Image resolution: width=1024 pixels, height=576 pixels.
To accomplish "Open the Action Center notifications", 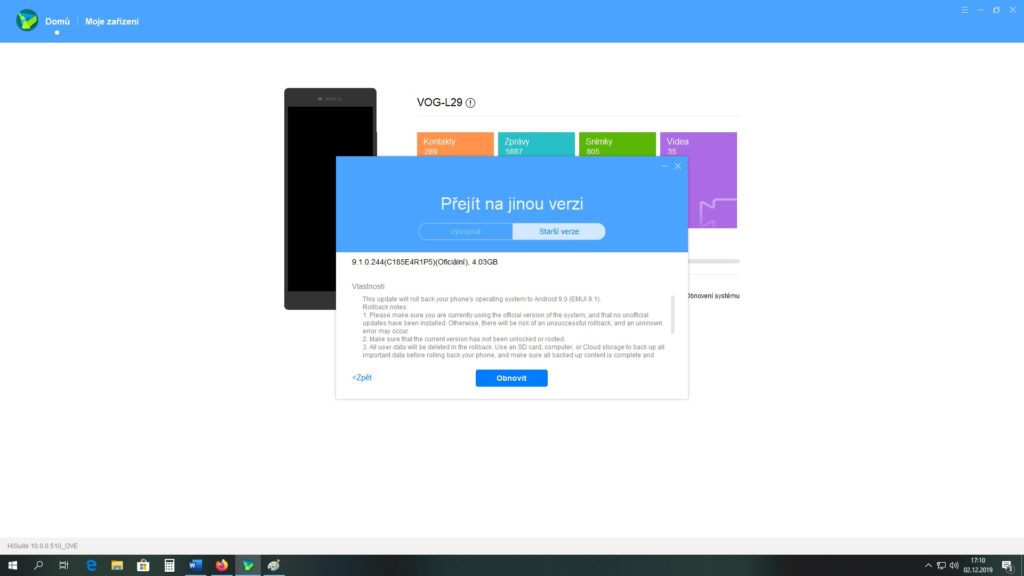I will pyautogui.click(x=1008, y=566).
